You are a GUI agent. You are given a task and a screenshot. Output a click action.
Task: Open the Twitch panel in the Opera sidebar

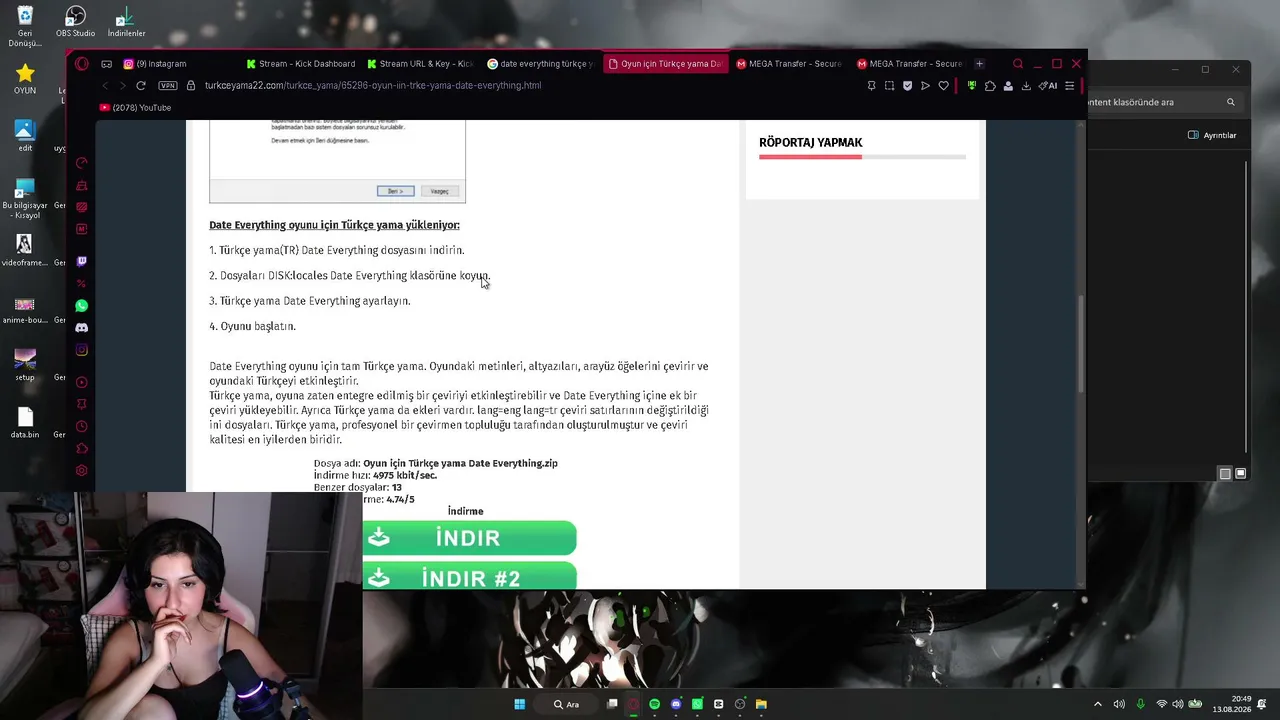(82, 261)
